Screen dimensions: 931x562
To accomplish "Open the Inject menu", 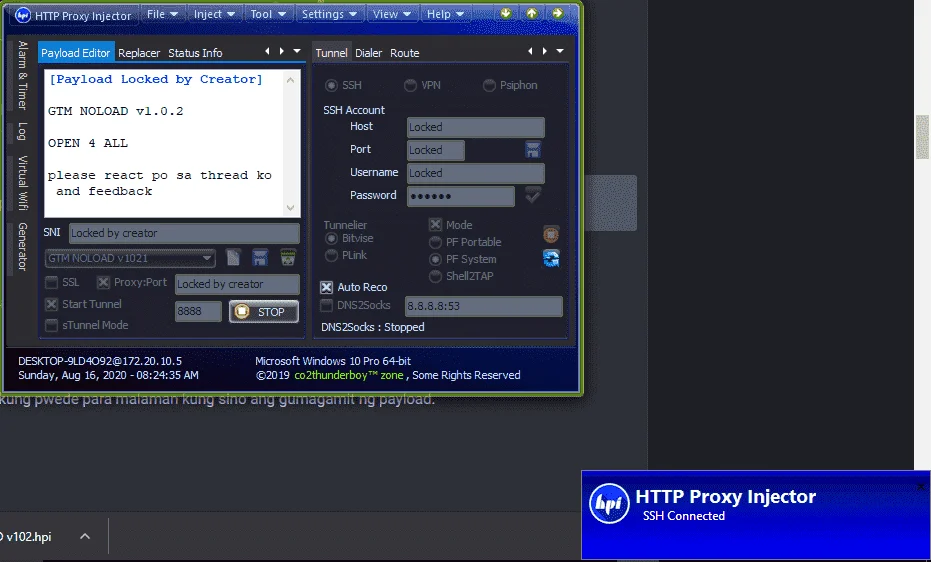I will (214, 14).
